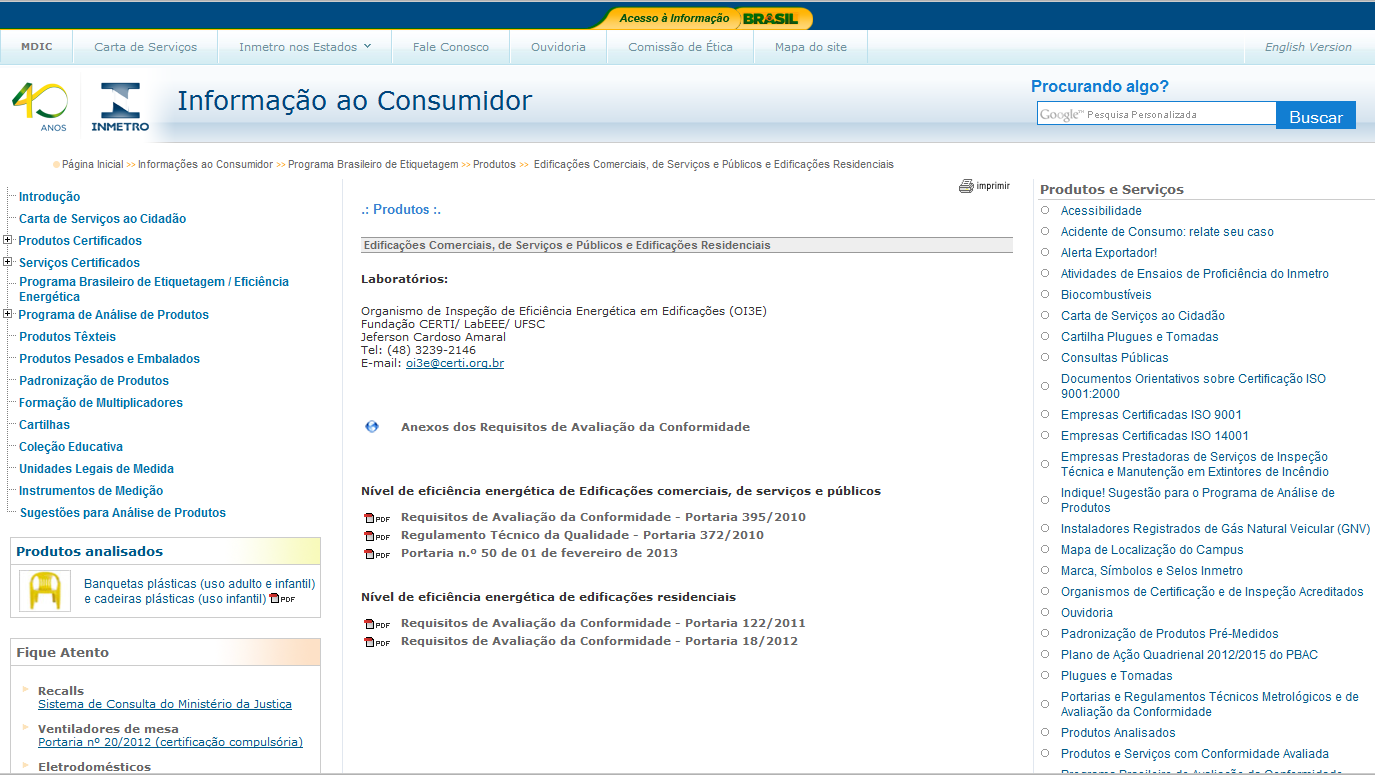Select Padronização de Produtos in sidebar
Screen dimensions: 1375x775
pos(94,381)
